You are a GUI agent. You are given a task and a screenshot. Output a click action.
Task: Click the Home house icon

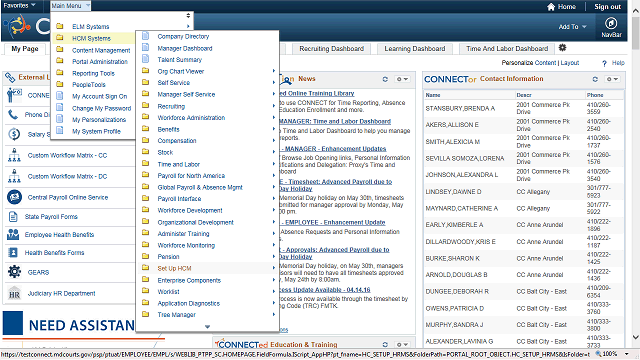[551, 7]
